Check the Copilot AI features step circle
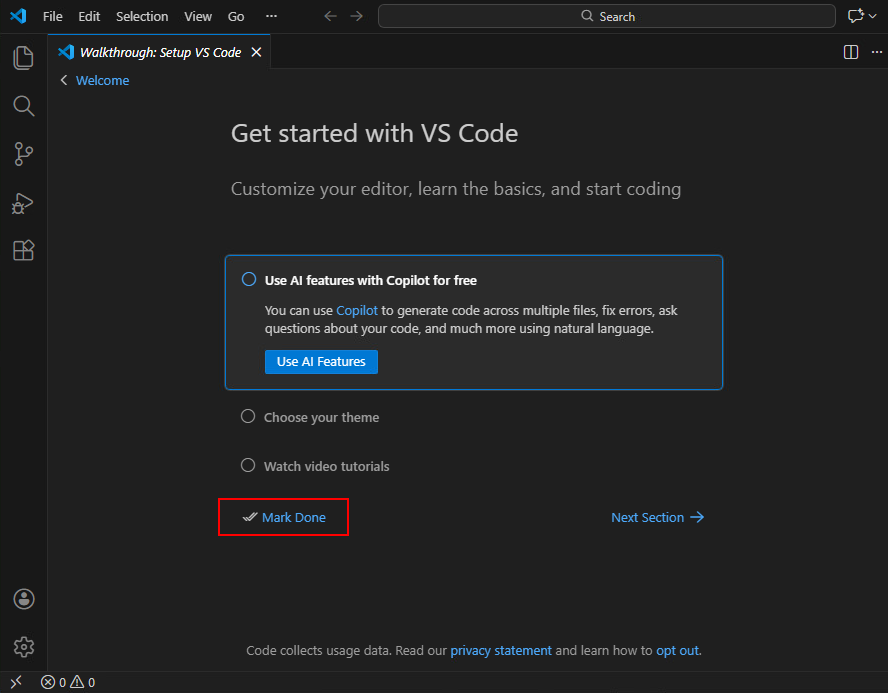 tap(249, 280)
